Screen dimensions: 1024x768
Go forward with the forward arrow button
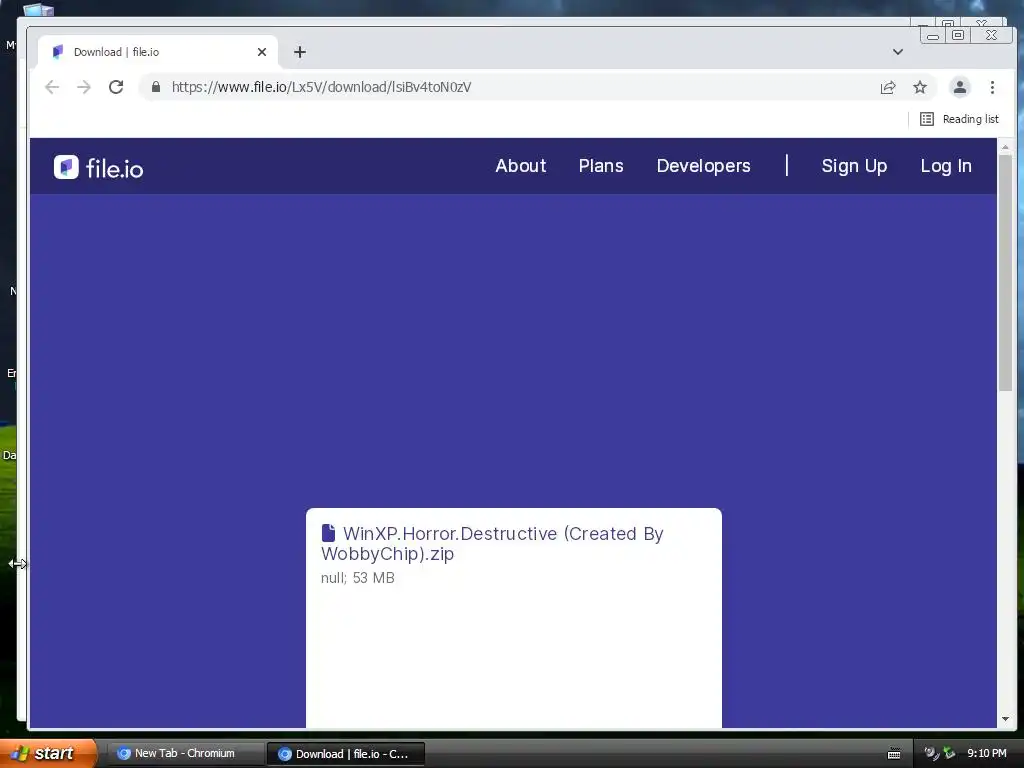click(x=84, y=87)
